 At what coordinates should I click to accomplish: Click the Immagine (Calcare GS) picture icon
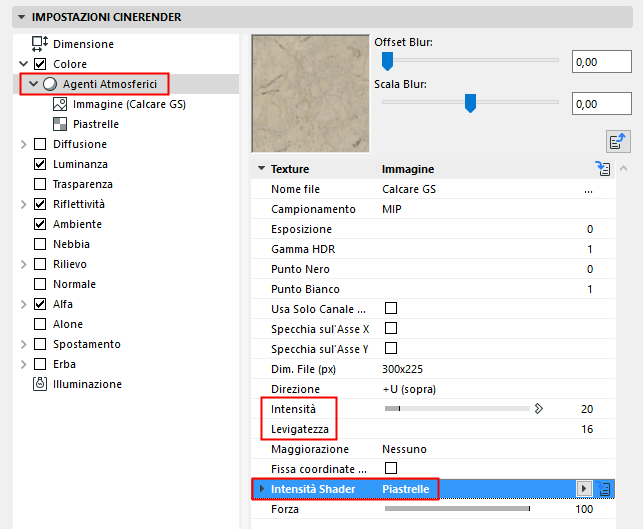[60, 104]
